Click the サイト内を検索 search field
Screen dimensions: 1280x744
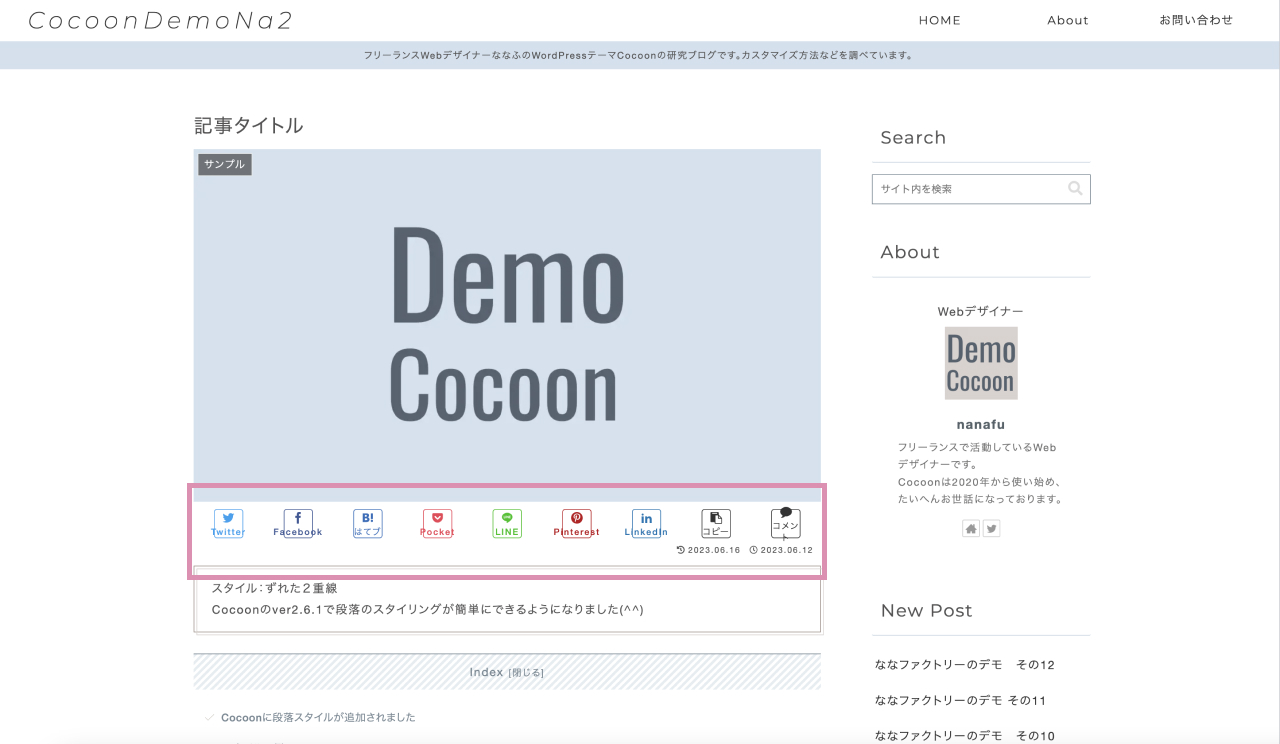click(x=960, y=188)
